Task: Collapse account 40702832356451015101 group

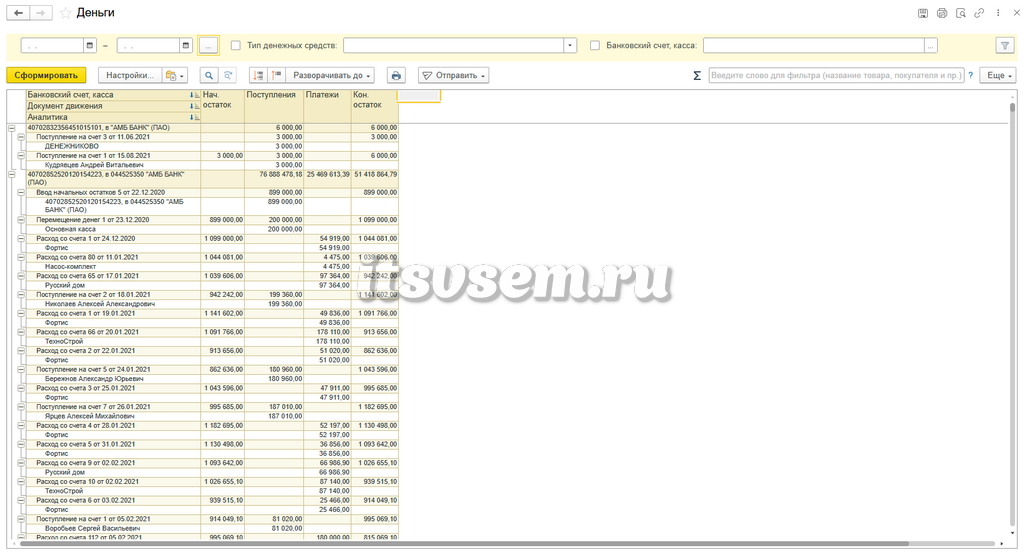Action: pyautogui.click(x=12, y=128)
